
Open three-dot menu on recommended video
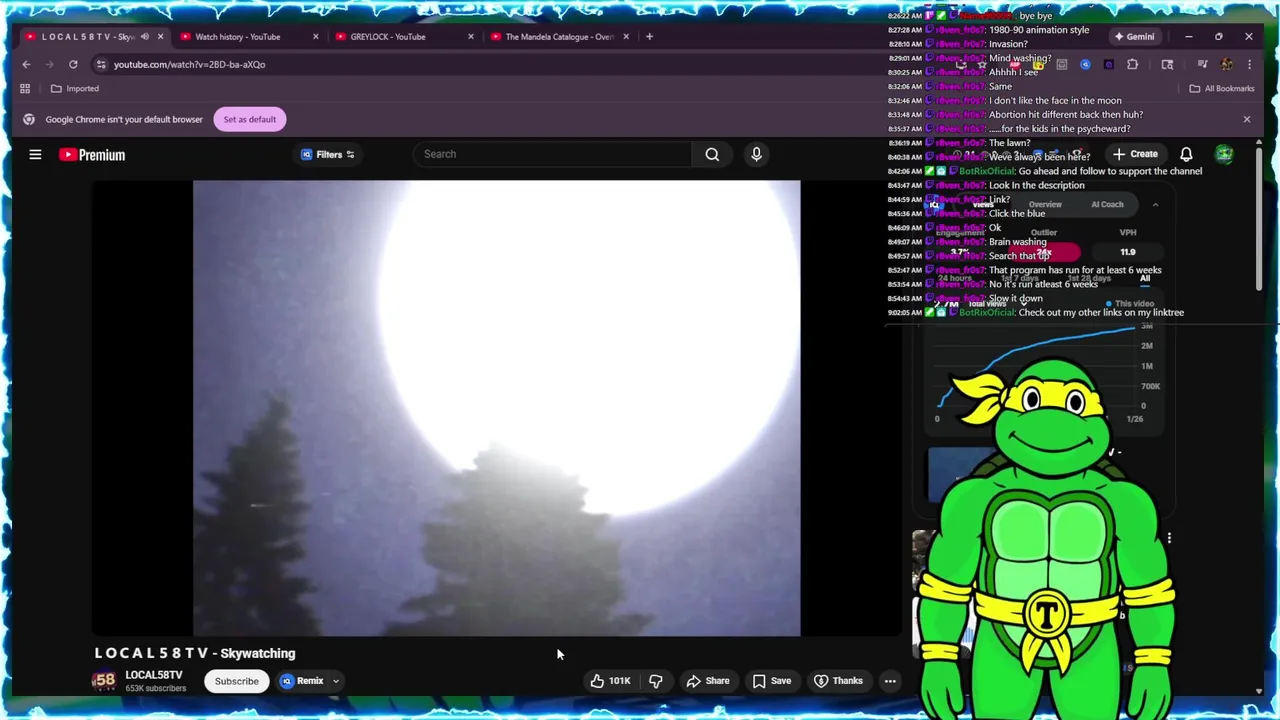click(x=1169, y=539)
